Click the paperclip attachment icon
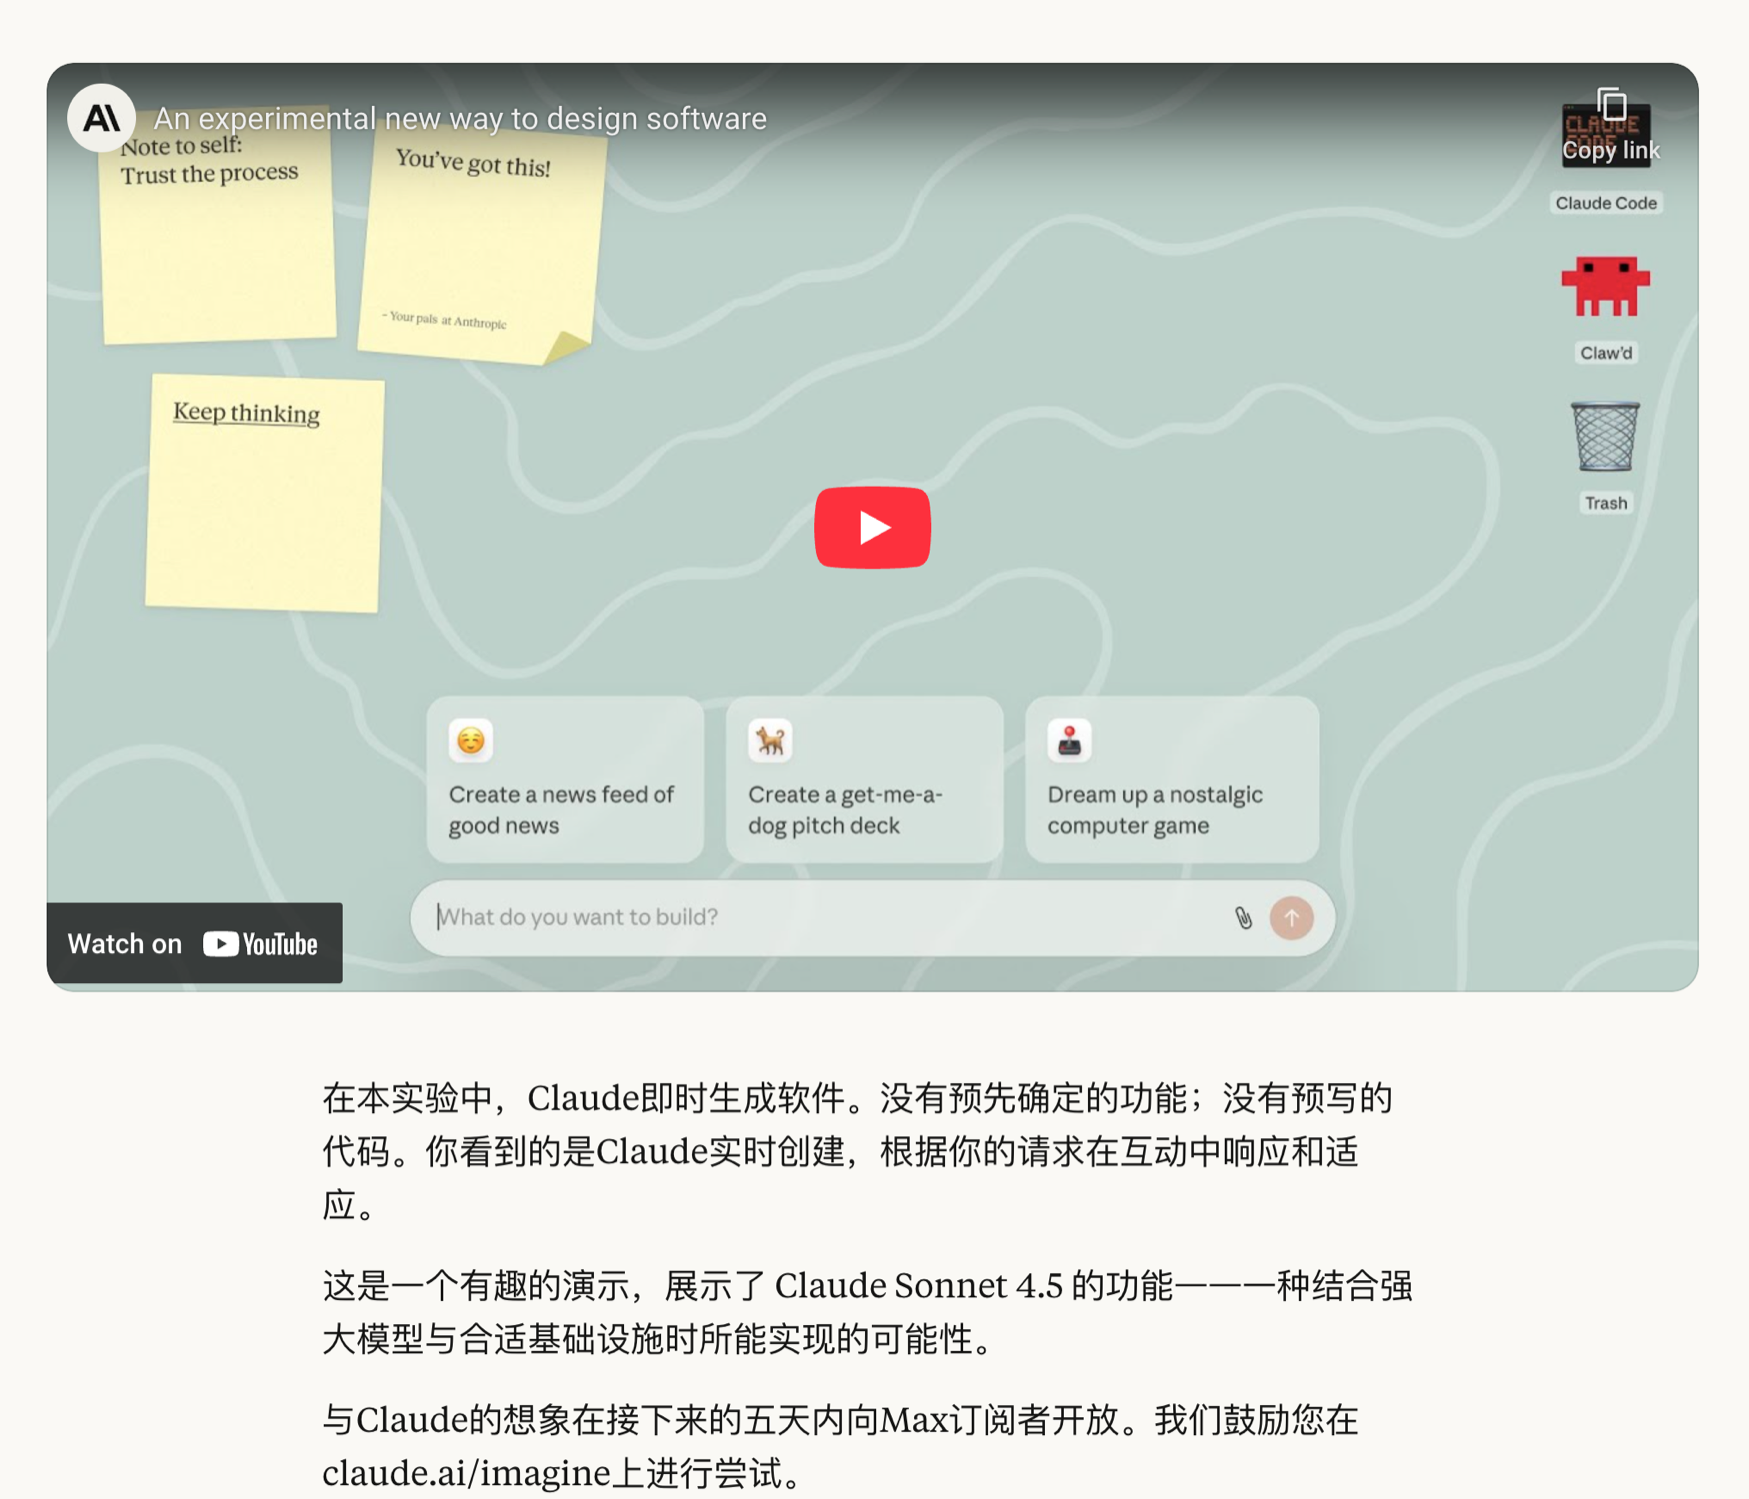The image size is (1749, 1499). click(x=1243, y=917)
